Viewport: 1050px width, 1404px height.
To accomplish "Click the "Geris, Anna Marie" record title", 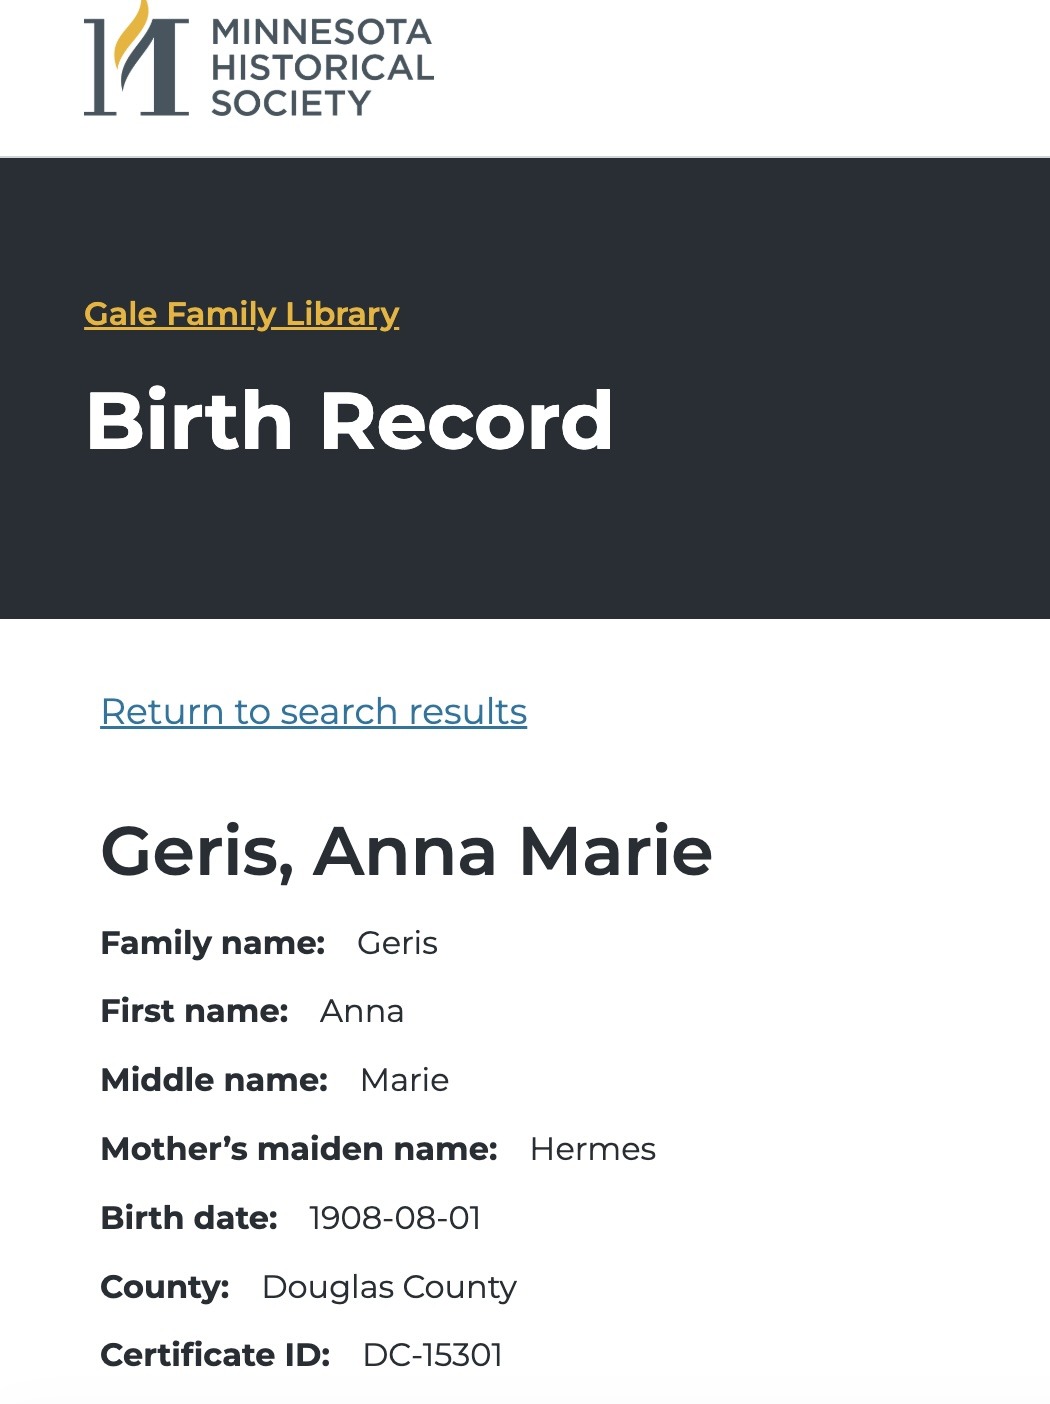I will pos(407,852).
